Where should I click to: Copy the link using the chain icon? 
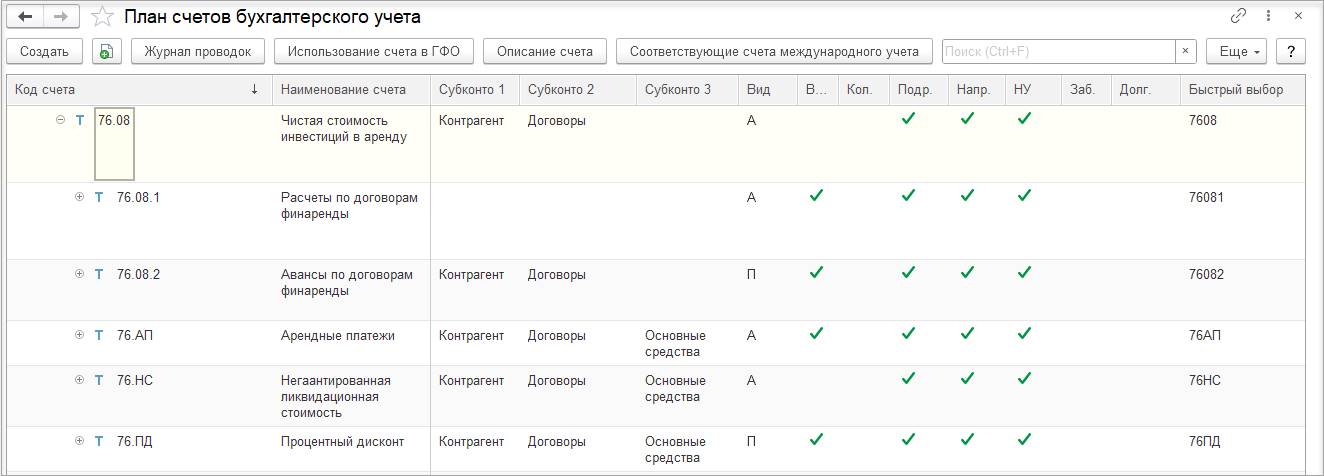[x=1239, y=17]
